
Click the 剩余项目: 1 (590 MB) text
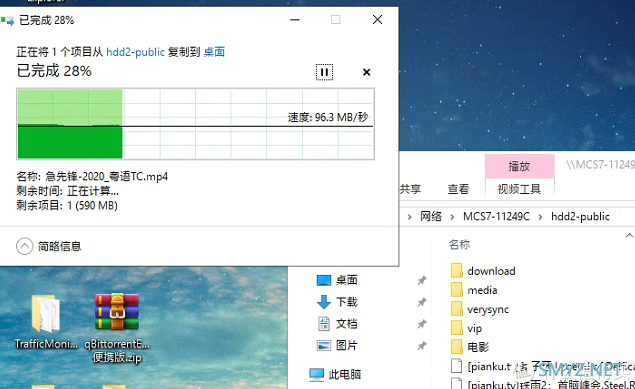coord(67,206)
